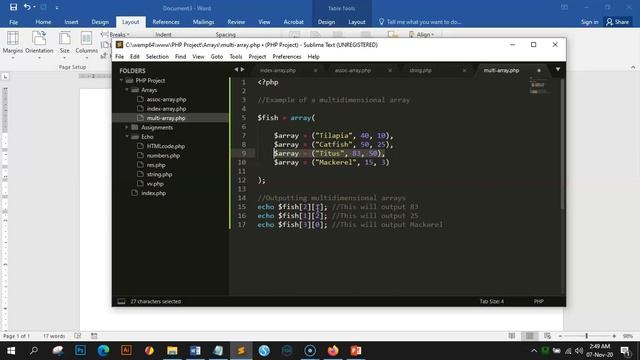Click the Sublime editor vertical scrollbar
Image resolution: width=640 pixels, height=360 pixels.
562,143
